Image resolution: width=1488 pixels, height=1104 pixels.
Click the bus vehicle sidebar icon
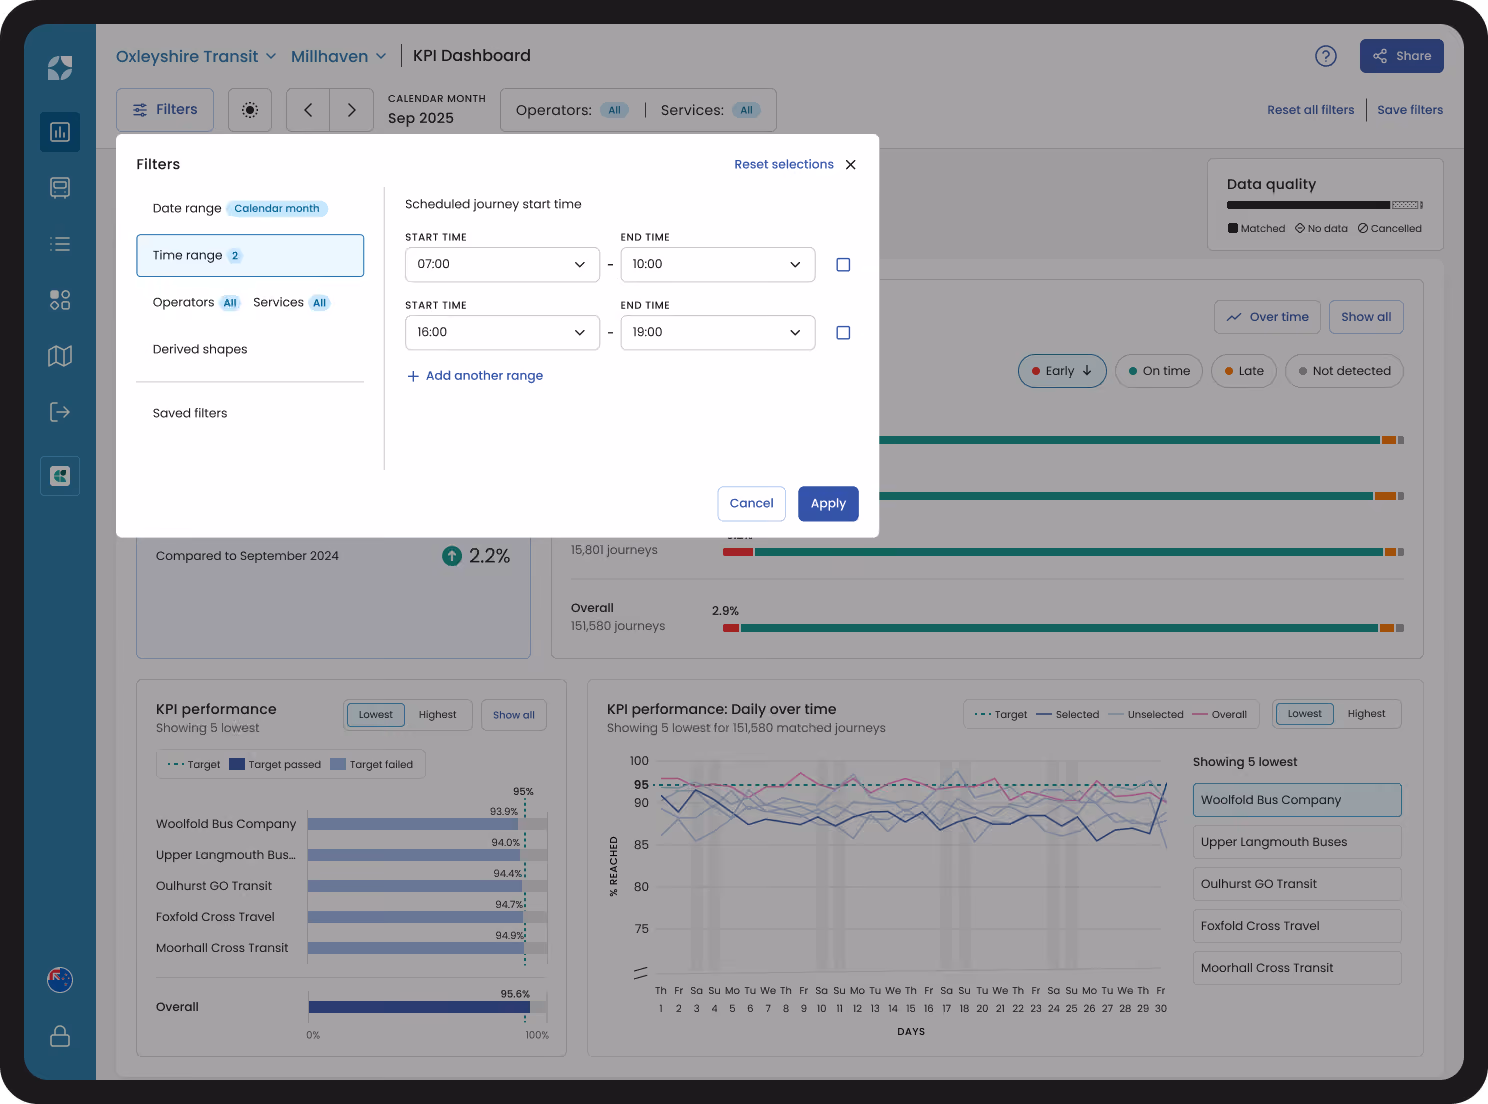[60, 188]
